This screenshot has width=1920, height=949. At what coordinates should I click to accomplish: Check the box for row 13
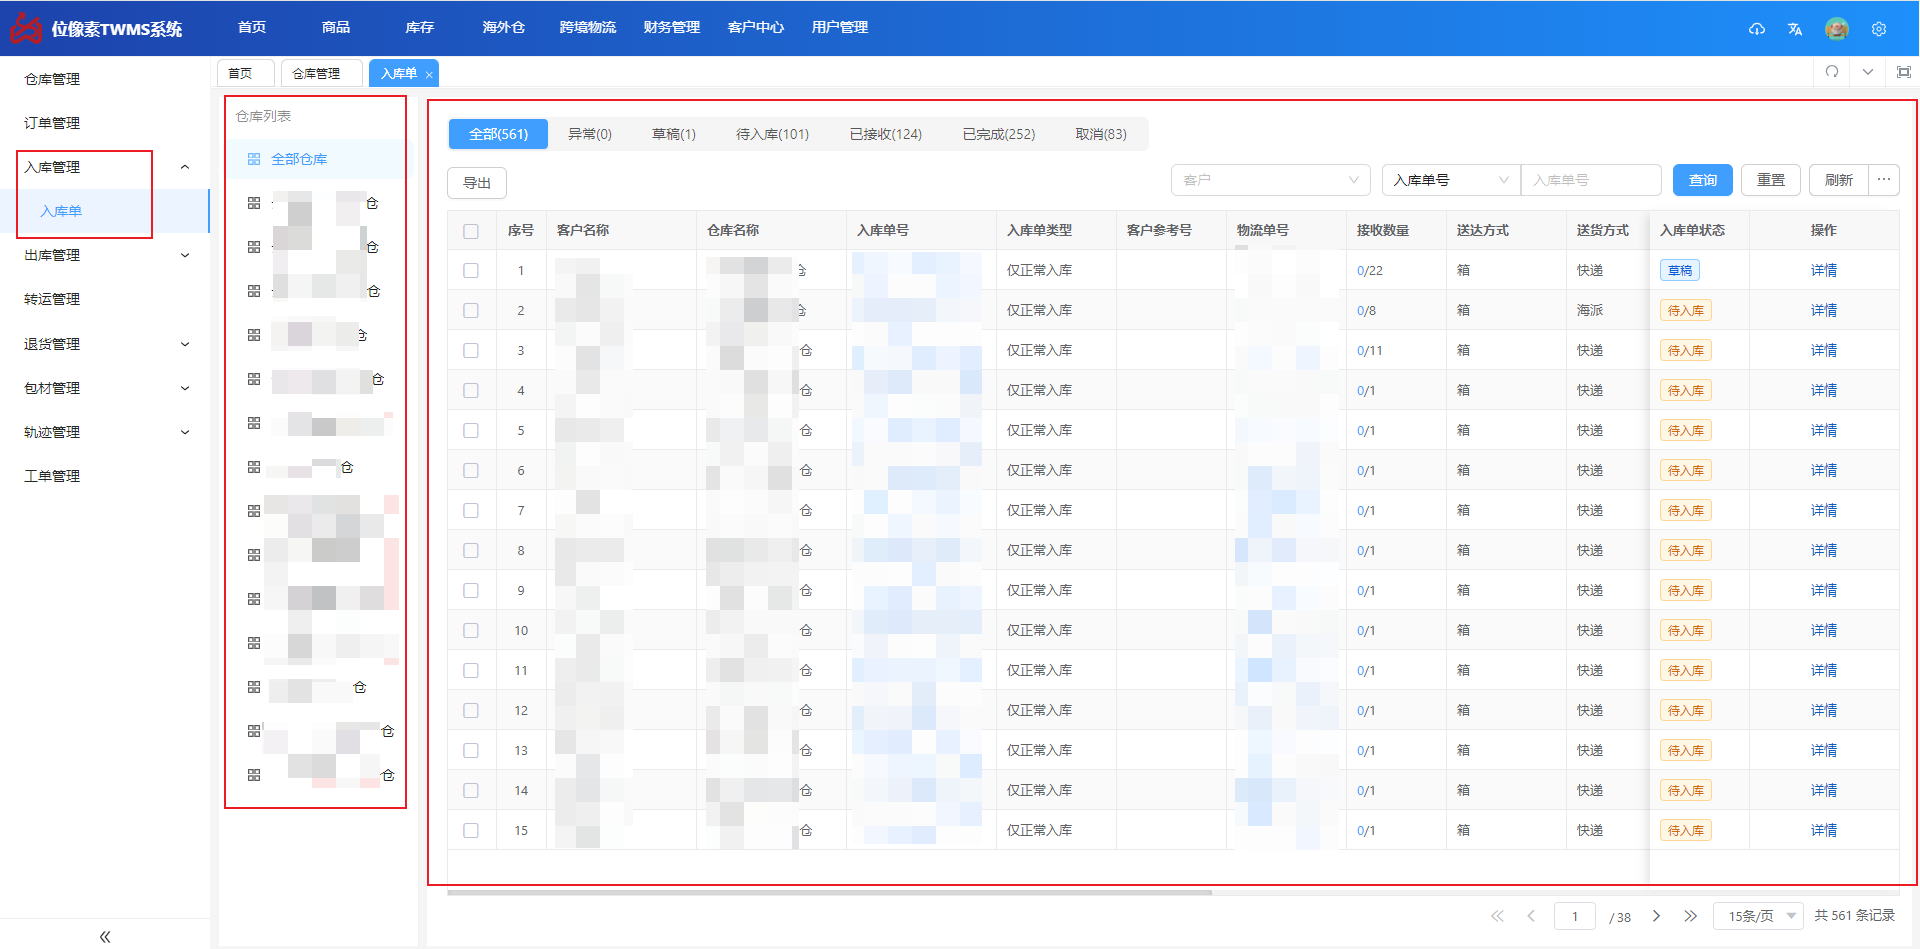click(471, 751)
